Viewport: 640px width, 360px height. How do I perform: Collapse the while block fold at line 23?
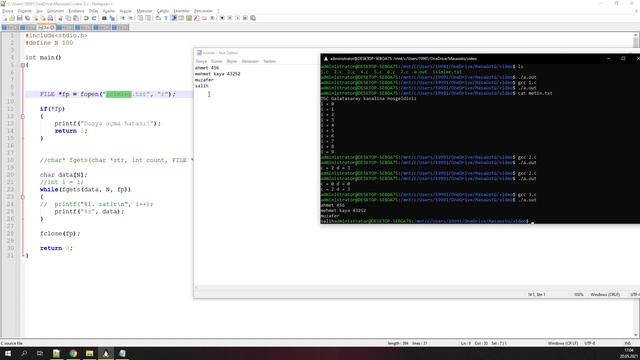tap(23, 197)
